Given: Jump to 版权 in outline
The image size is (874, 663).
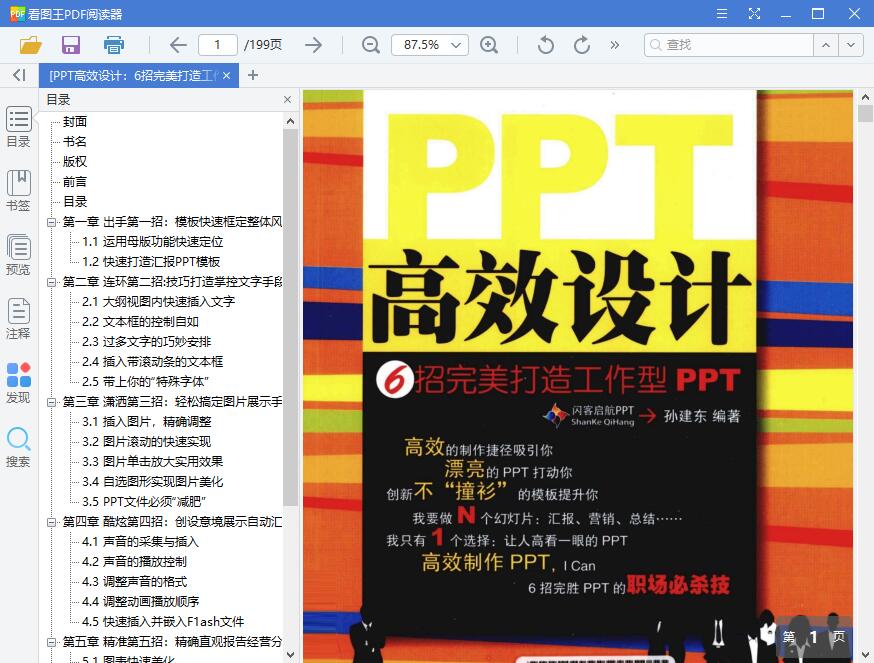Looking at the screenshot, I should click(75, 162).
